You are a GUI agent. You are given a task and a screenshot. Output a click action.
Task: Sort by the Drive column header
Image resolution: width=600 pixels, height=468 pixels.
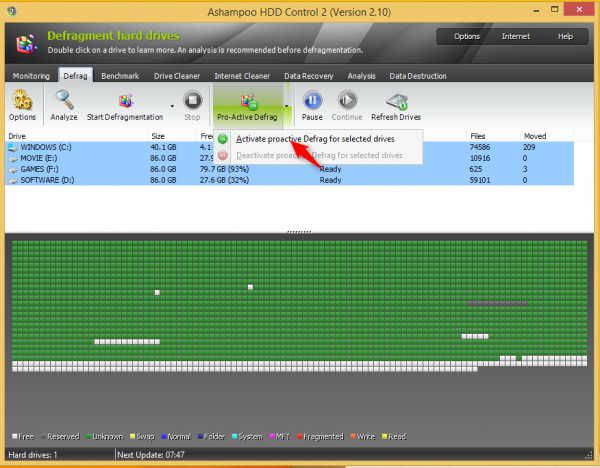click(x=77, y=136)
